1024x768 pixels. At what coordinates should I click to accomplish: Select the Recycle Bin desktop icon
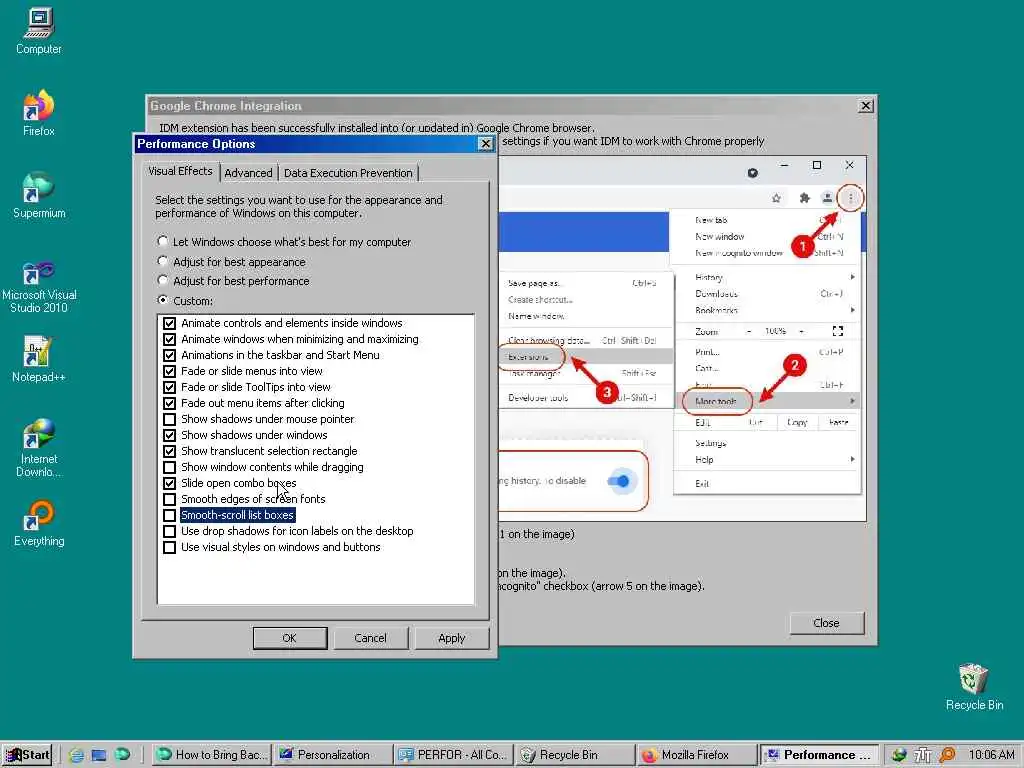974,687
